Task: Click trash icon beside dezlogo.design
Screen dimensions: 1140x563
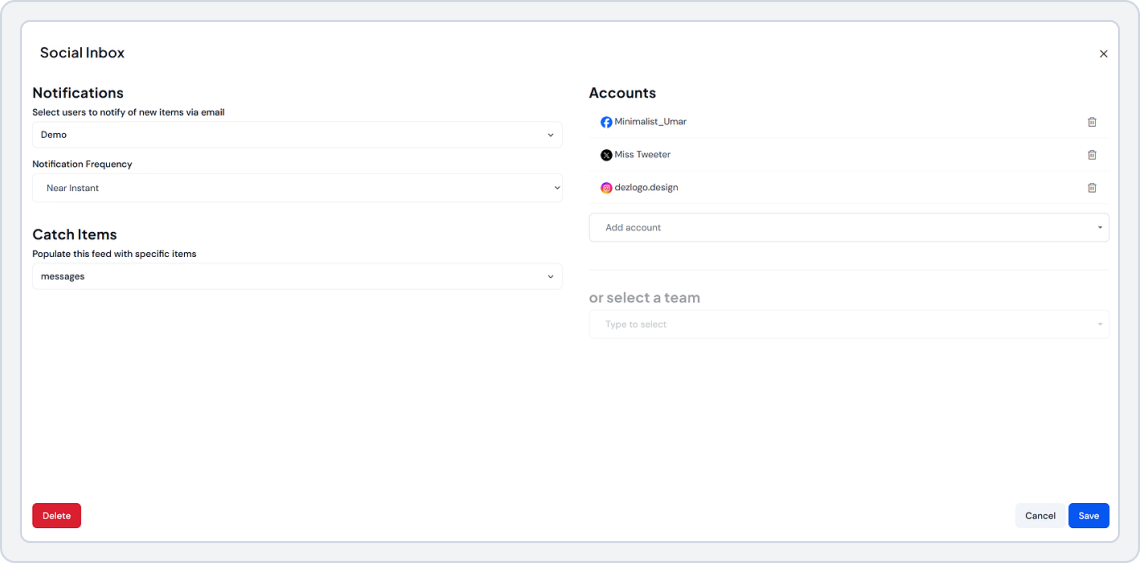Action: point(1091,188)
